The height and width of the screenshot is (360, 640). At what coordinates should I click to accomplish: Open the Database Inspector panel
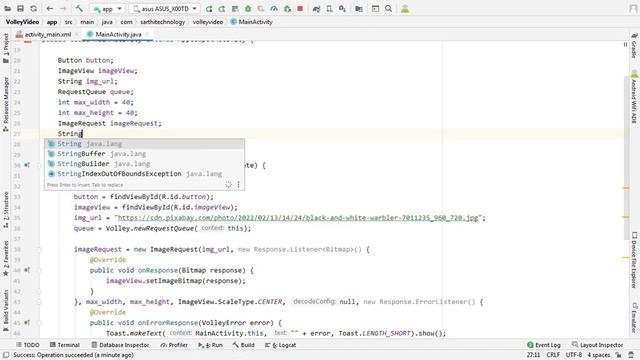pyautogui.click(x=120, y=345)
